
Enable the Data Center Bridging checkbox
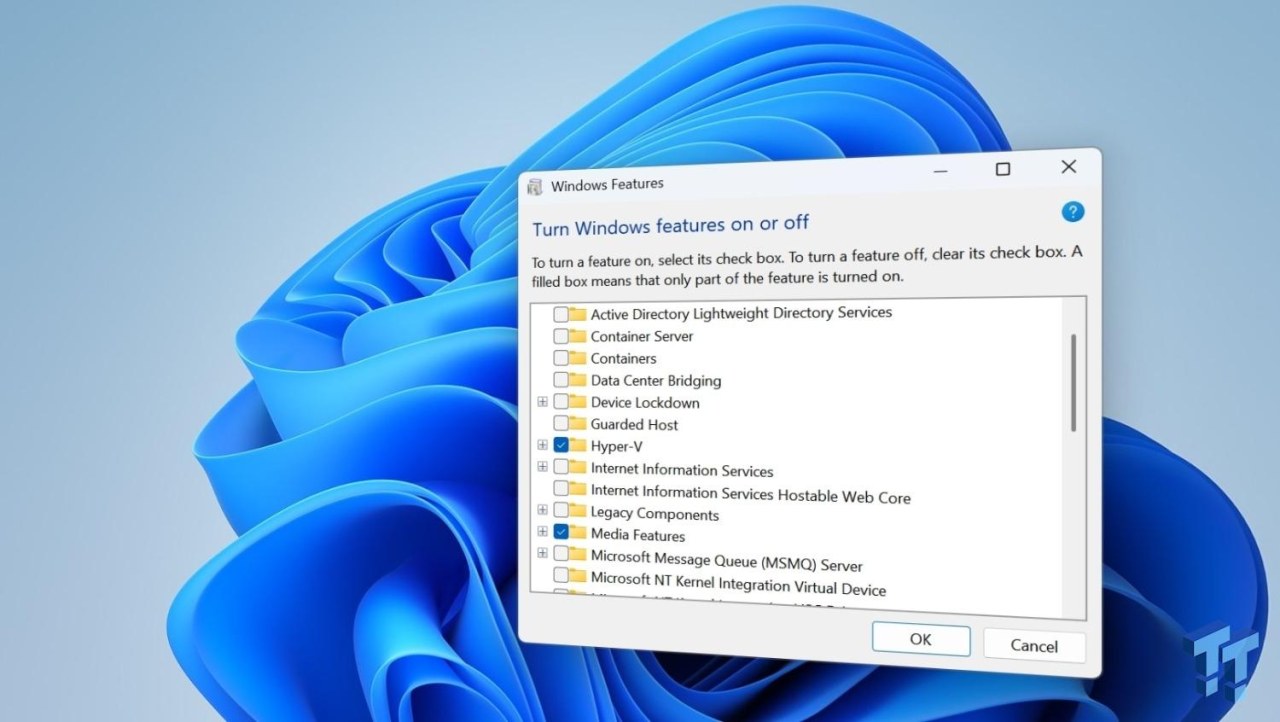click(x=561, y=380)
